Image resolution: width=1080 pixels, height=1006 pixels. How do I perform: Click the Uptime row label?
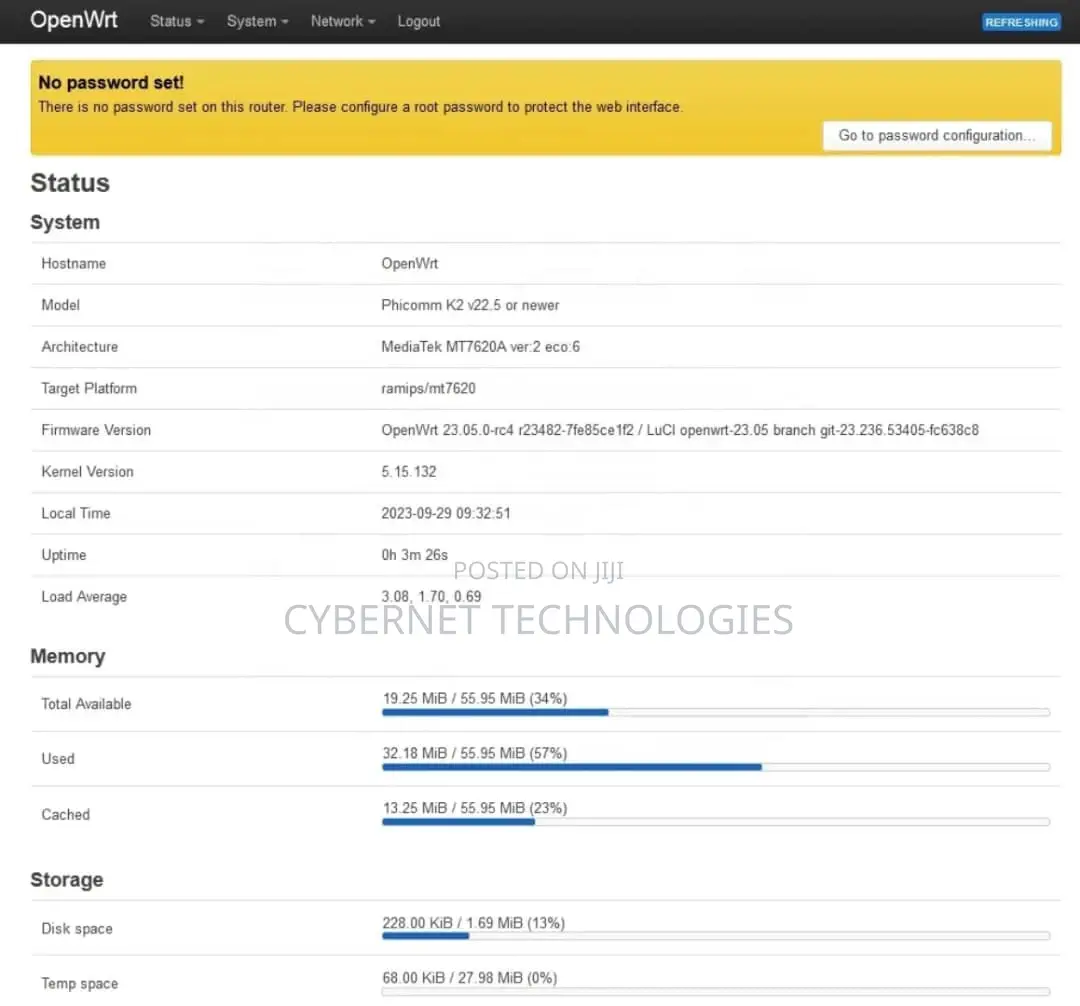click(x=64, y=555)
